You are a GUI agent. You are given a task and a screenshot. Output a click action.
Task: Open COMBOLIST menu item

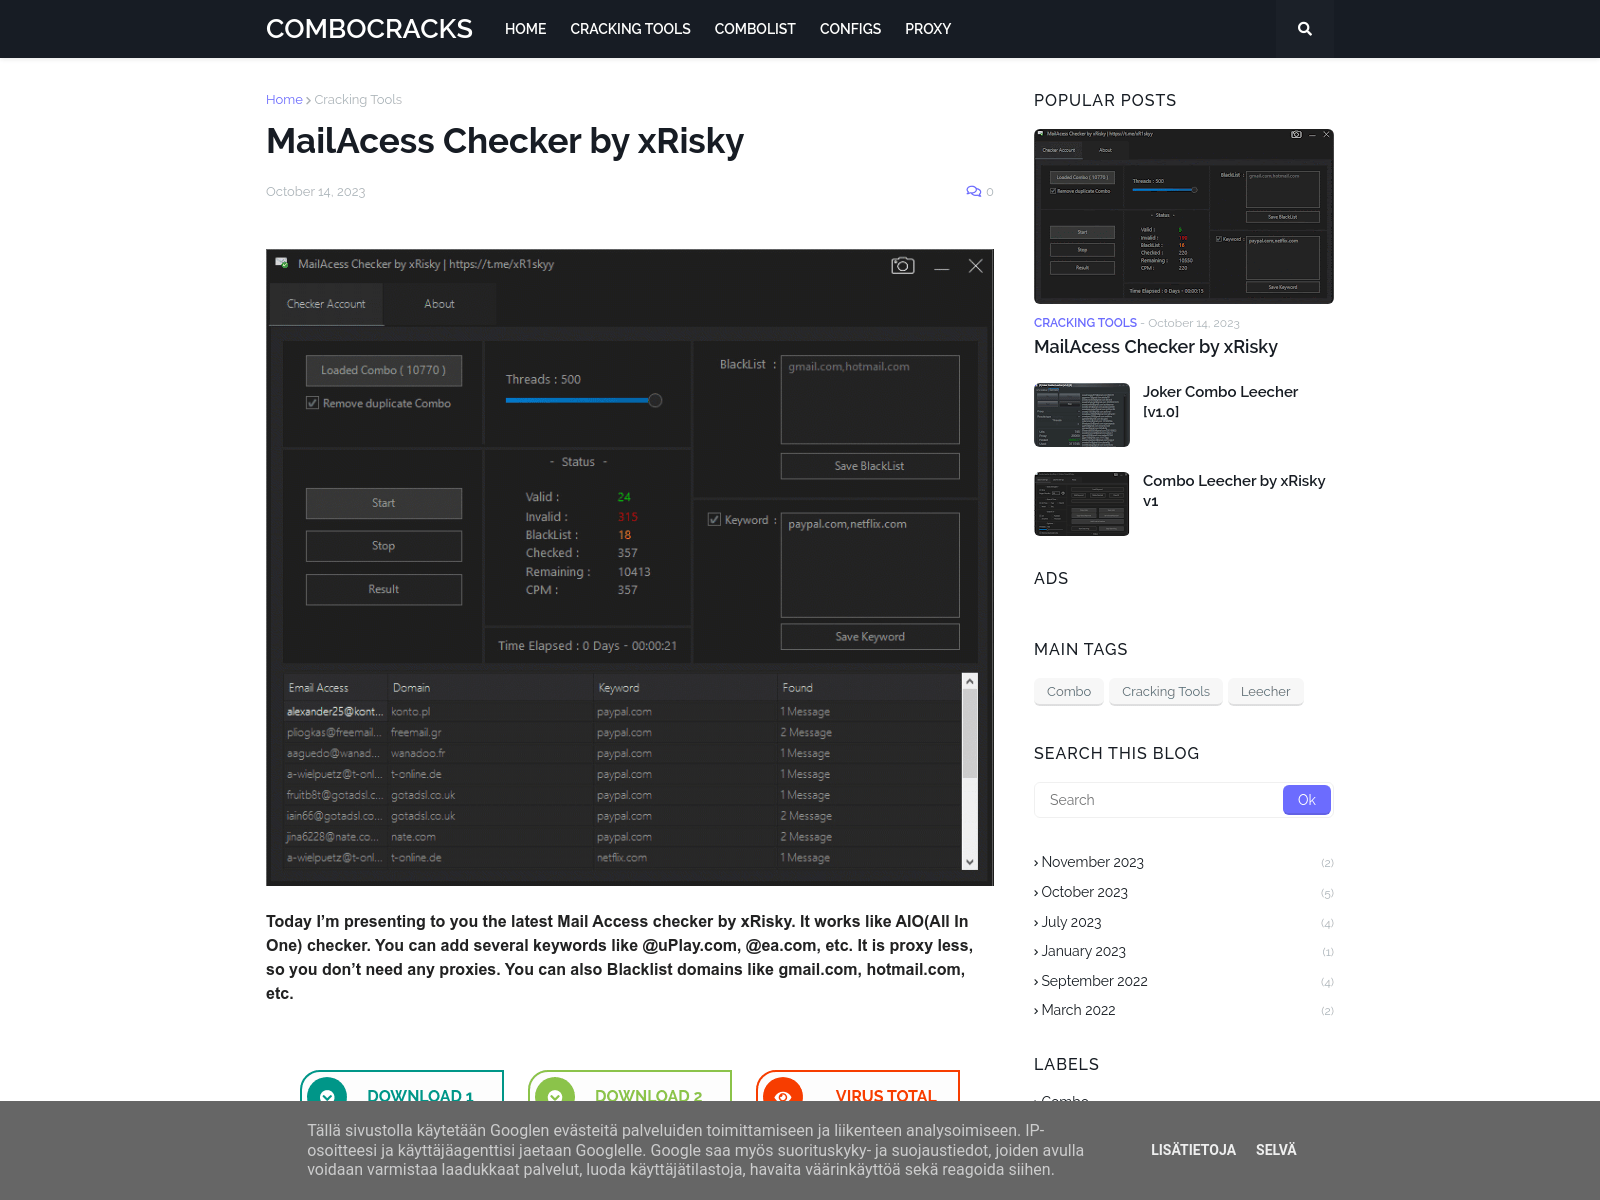(x=755, y=29)
